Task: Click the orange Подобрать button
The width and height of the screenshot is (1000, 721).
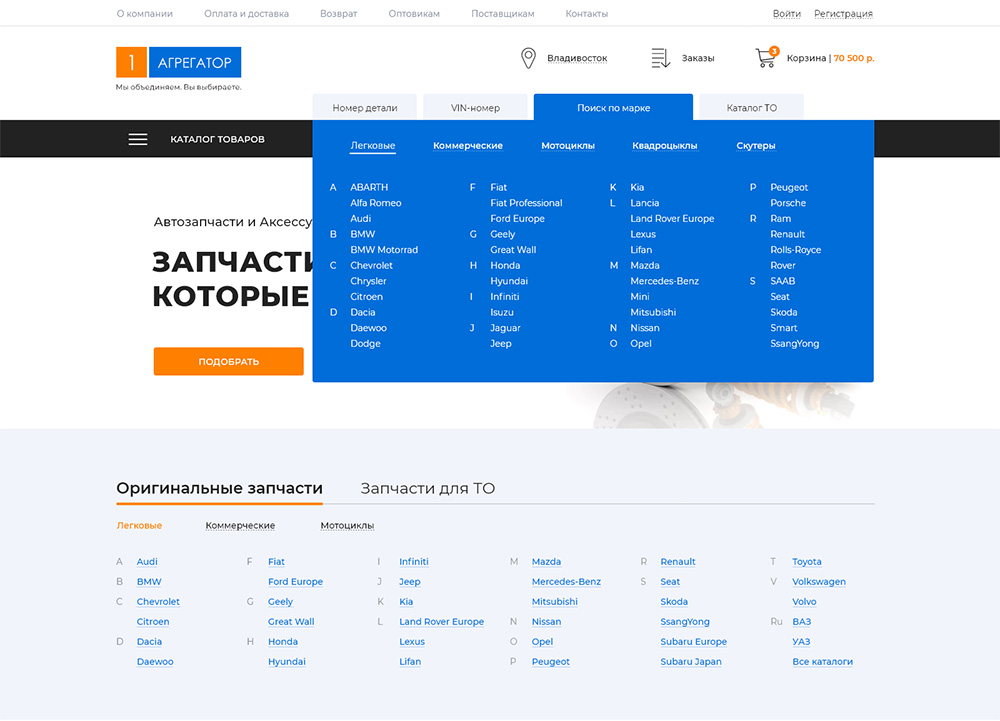Action: (228, 361)
